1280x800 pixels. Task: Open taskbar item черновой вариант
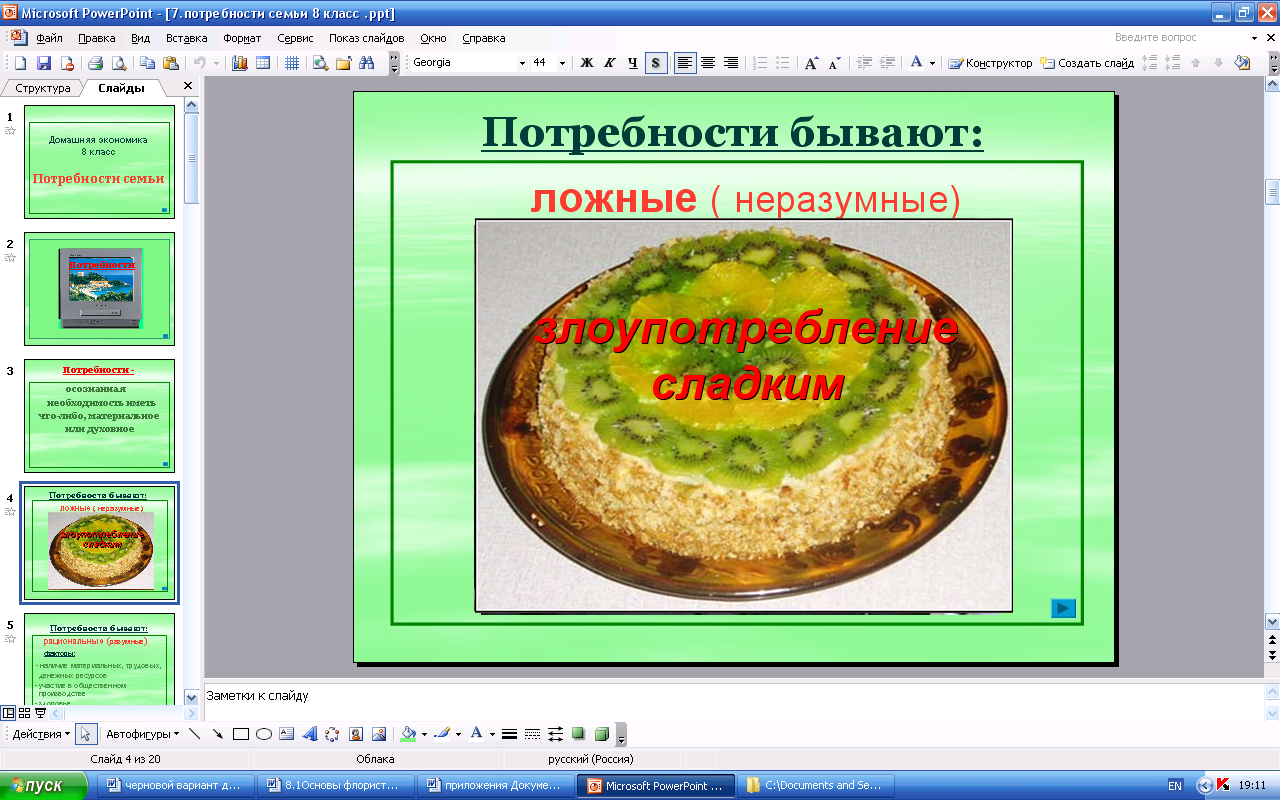pos(174,786)
